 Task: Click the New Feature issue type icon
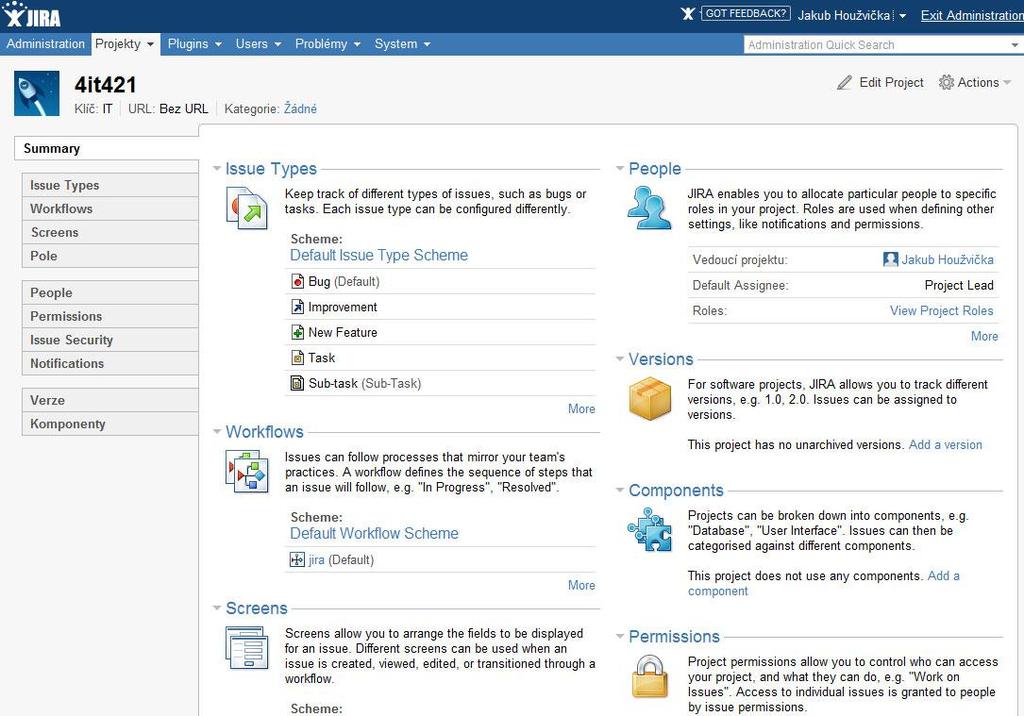pos(297,333)
